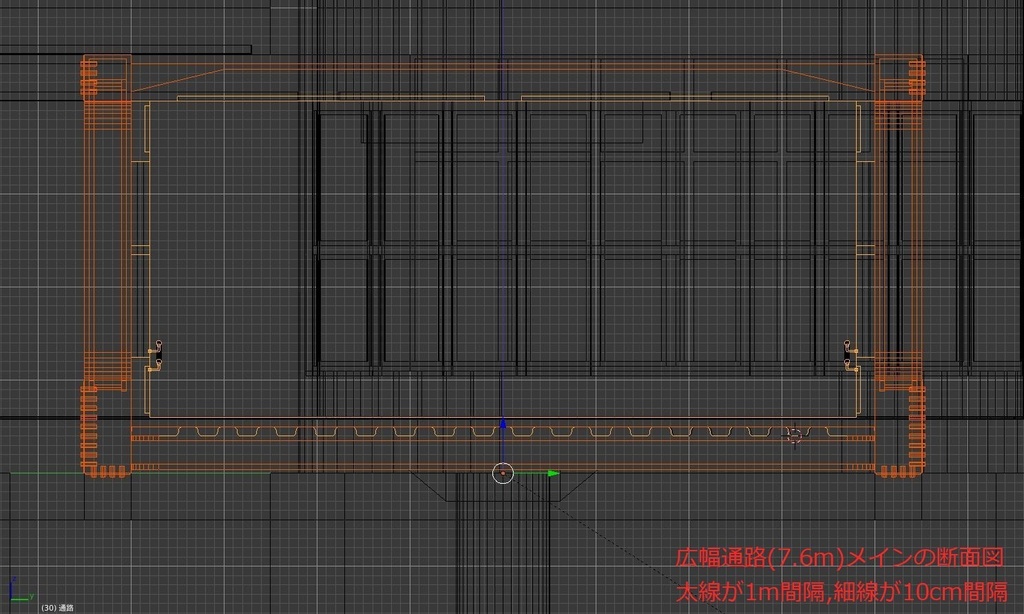Click the blue Z-axis transform arrow
Image resolution: width=1024 pixels, height=614 pixels.
(x=503, y=425)
